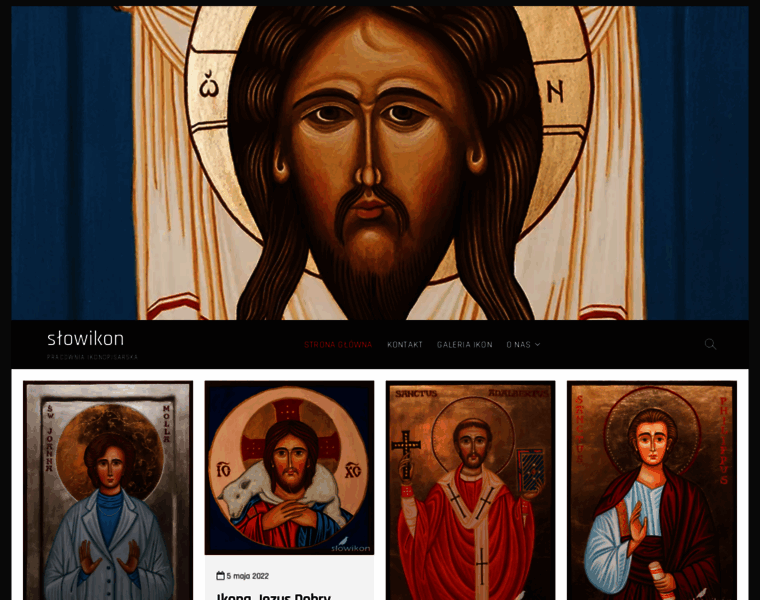Click the słowikon site title
This screenshot has width=760, height=600.
[x=85, y=338]
